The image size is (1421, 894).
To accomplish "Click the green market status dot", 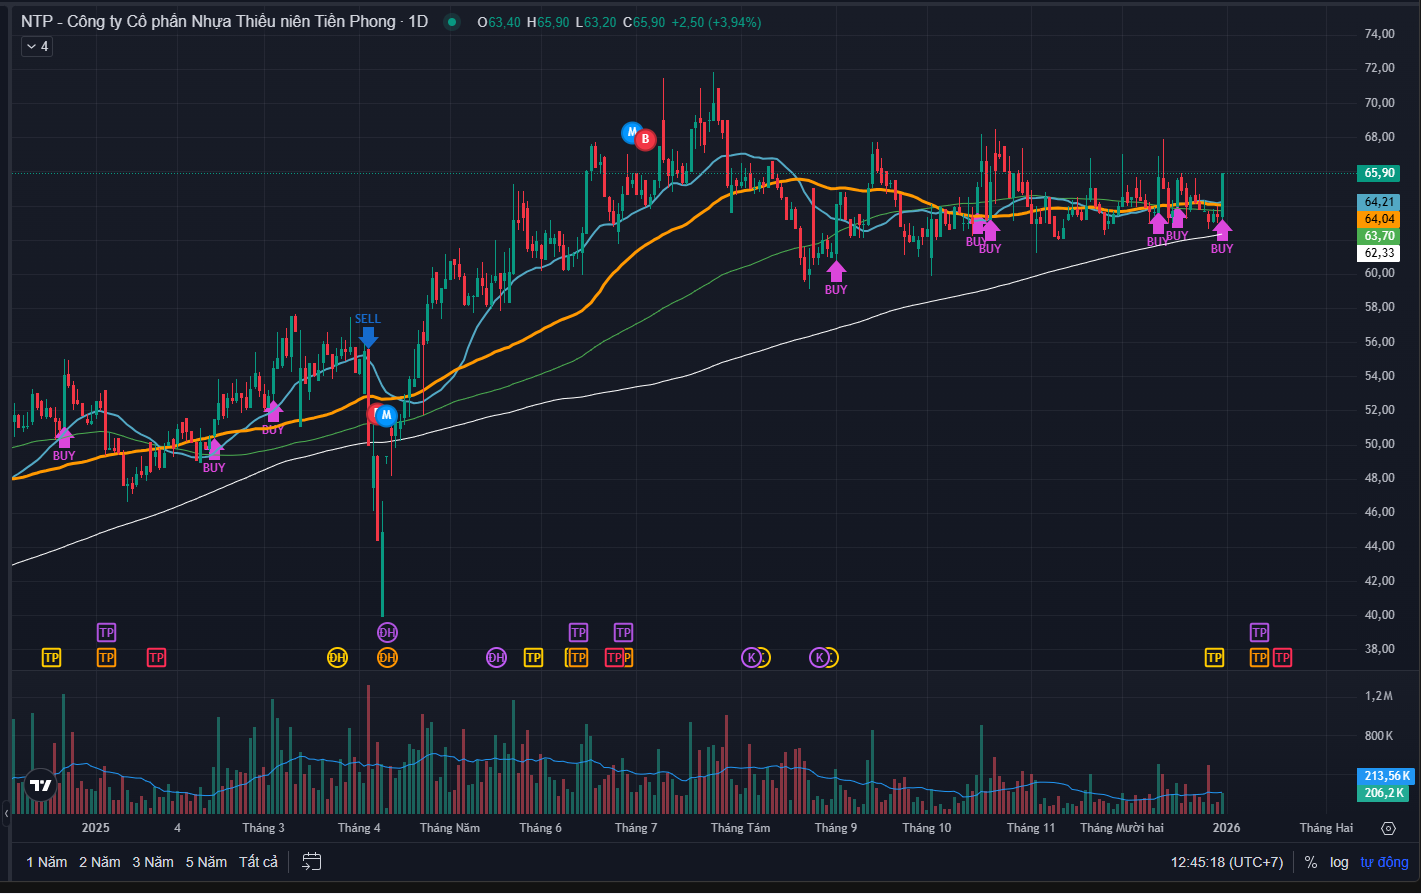I will (453, 22).
